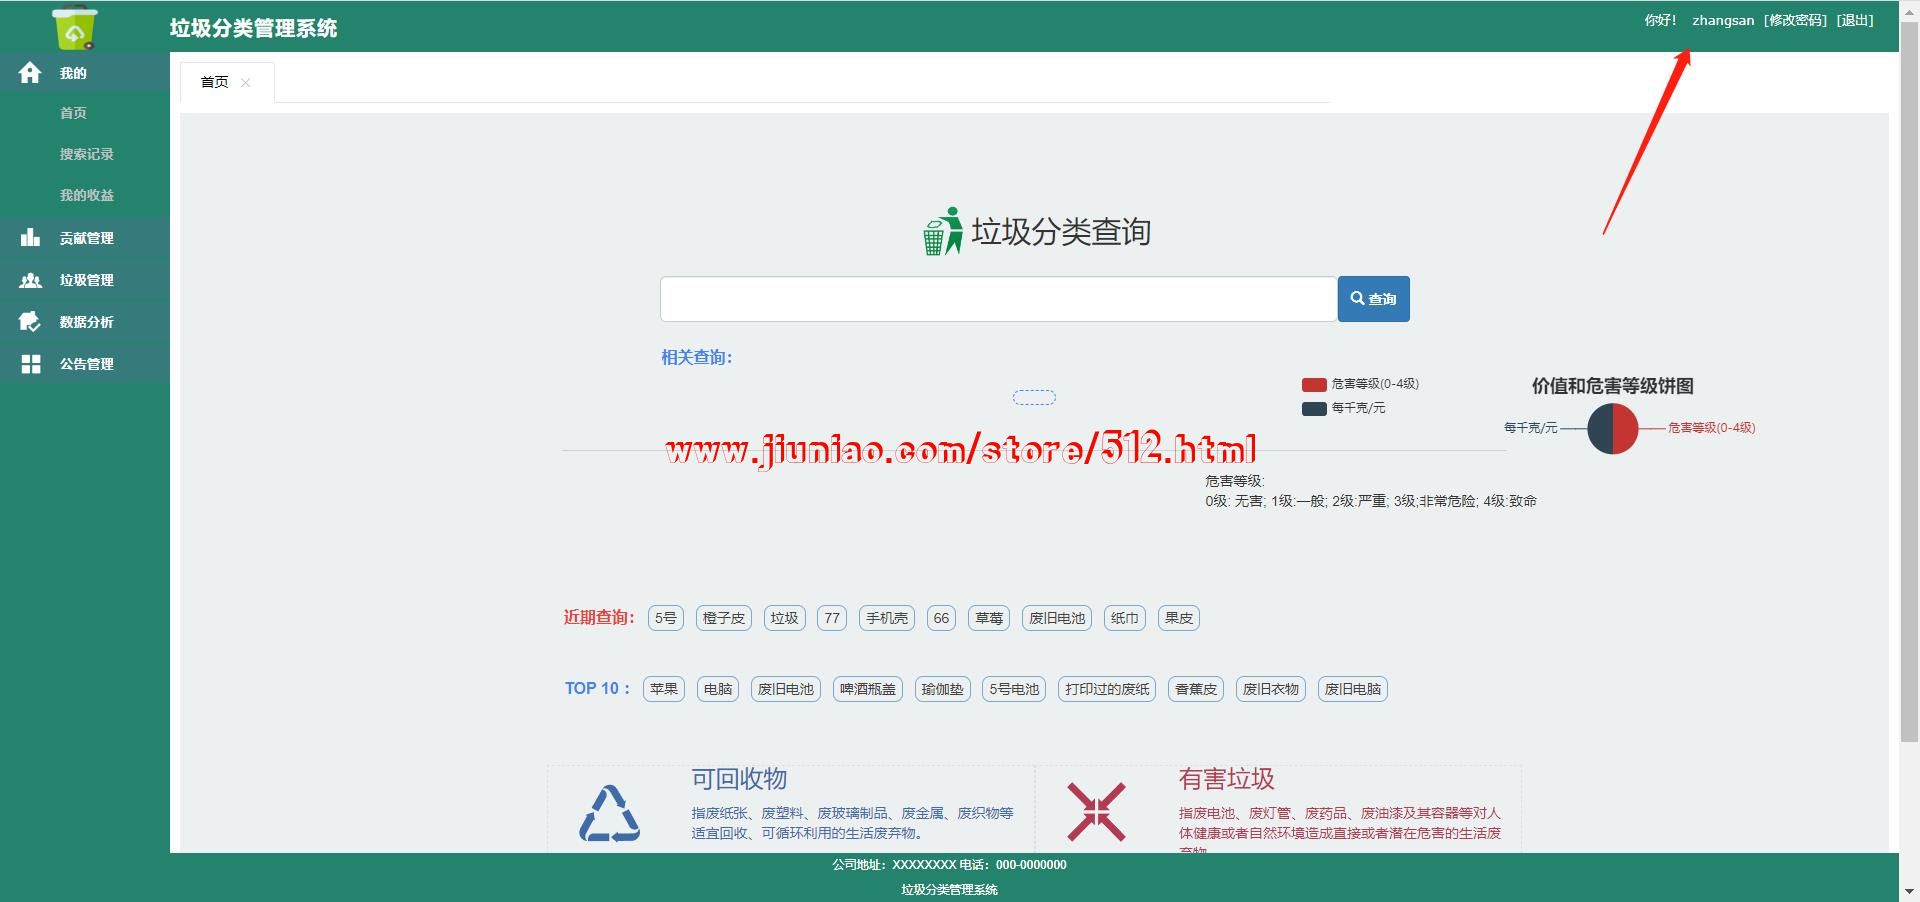Click the [修改密码] link in header
Image resolution: width=1920 pixels, height=902 pixels.
pos(1795,20)
